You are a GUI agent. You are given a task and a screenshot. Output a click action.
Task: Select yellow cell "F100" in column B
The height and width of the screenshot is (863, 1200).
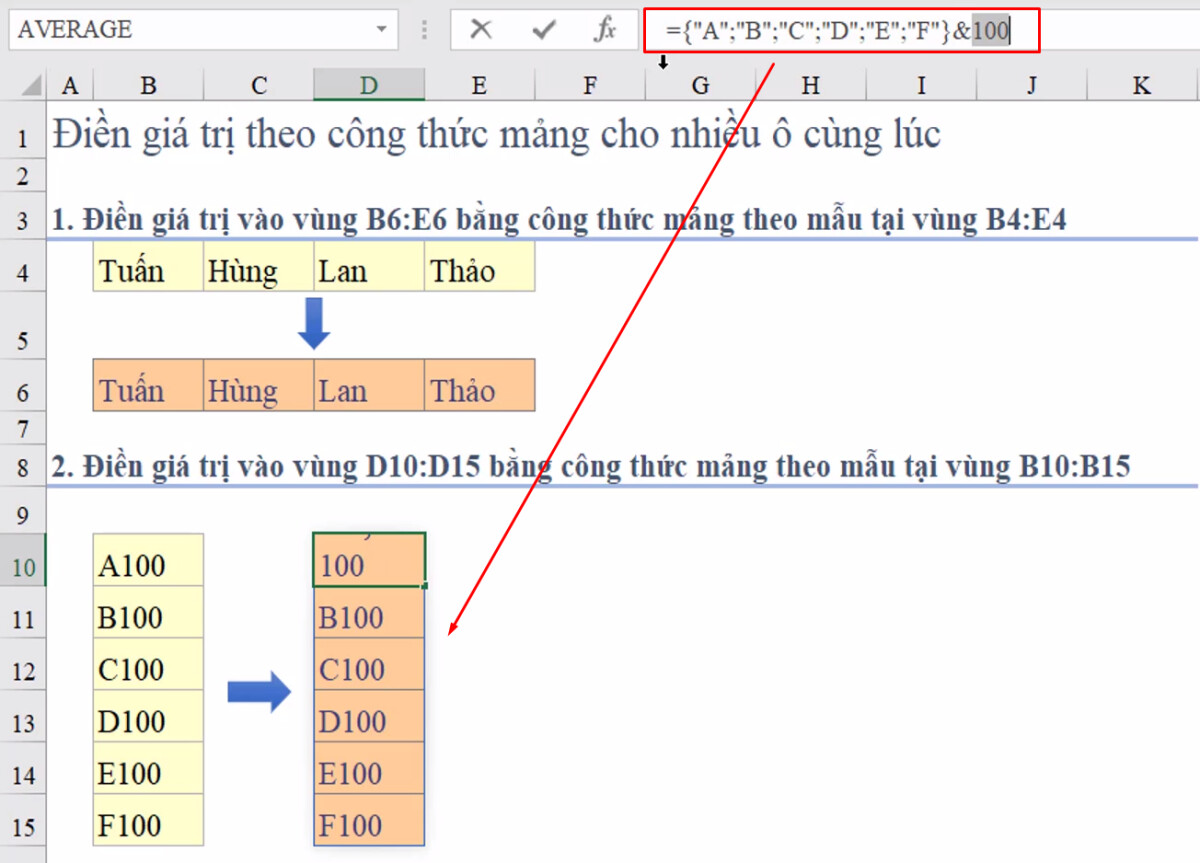tap(148, 821)
